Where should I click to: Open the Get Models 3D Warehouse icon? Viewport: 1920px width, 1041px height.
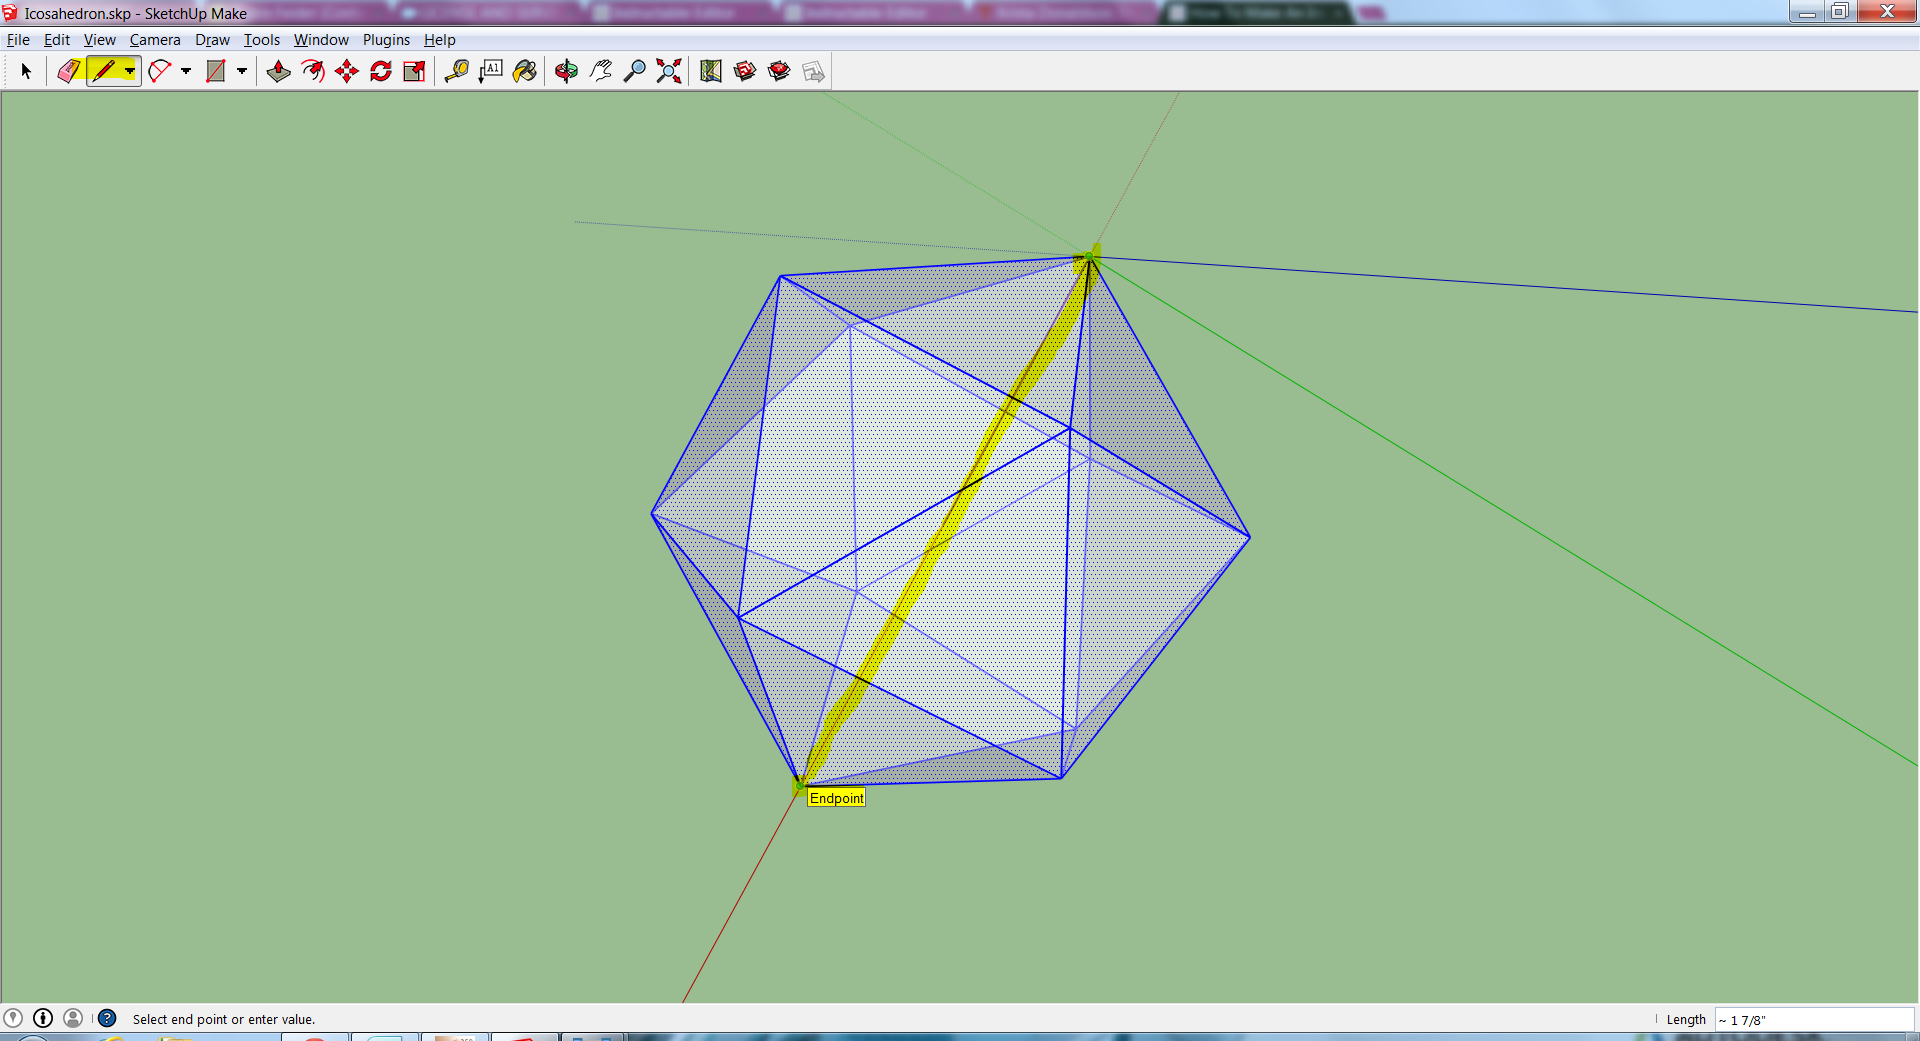[745, 71]
